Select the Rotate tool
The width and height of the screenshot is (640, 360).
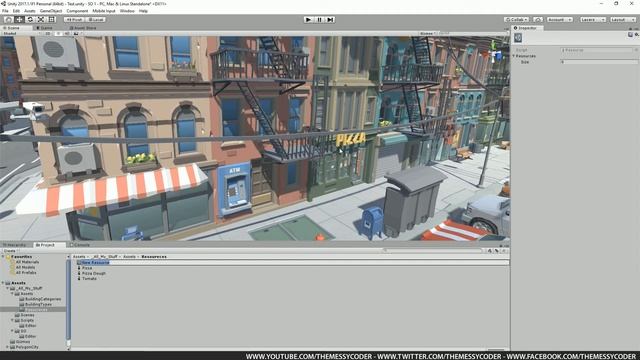click(x=30, y=19)
